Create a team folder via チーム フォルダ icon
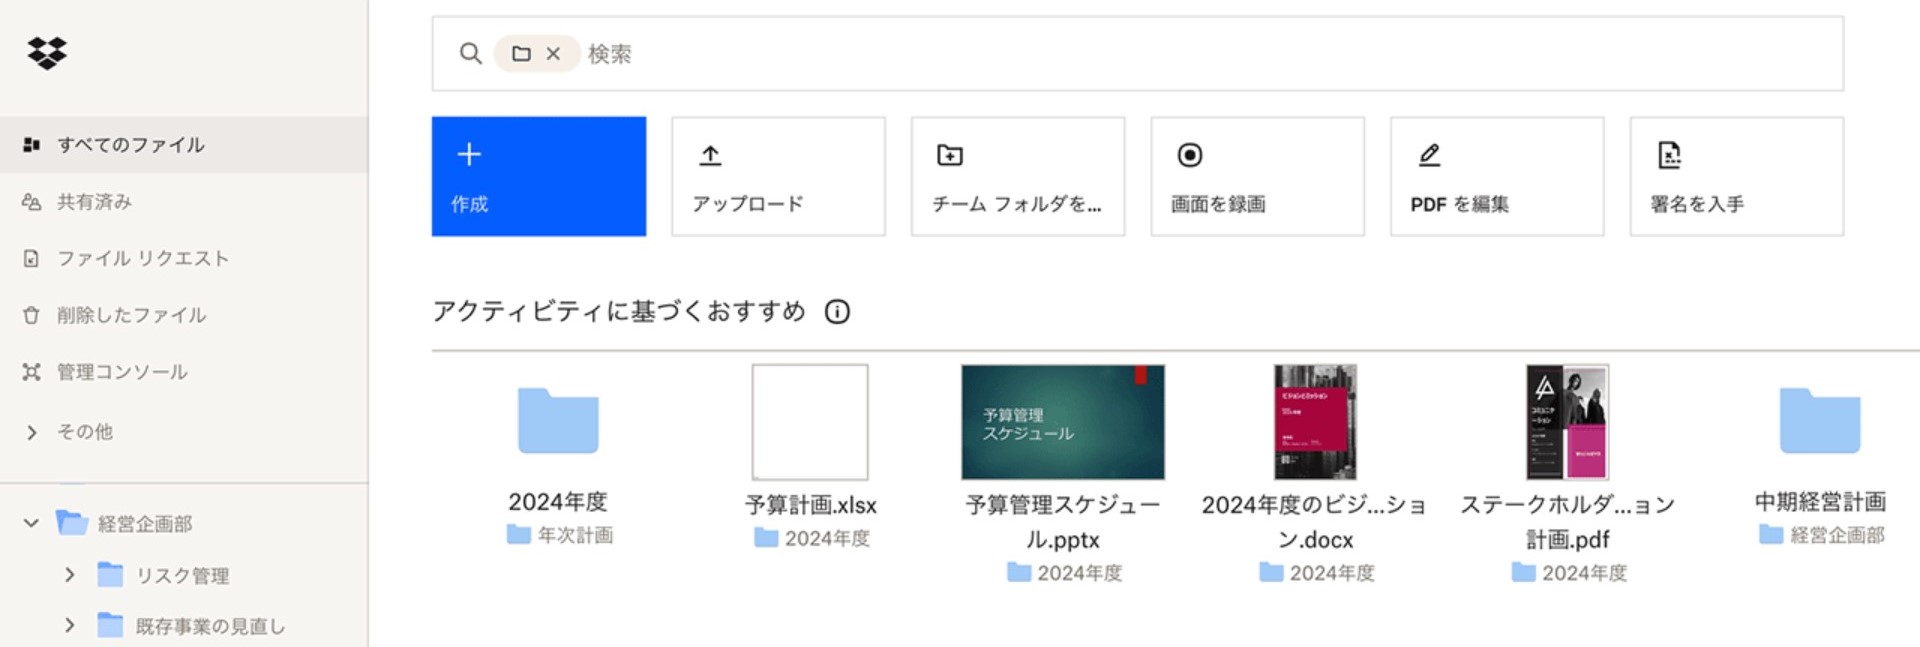This screenshot has width=1920, height=647. point(949,155)
